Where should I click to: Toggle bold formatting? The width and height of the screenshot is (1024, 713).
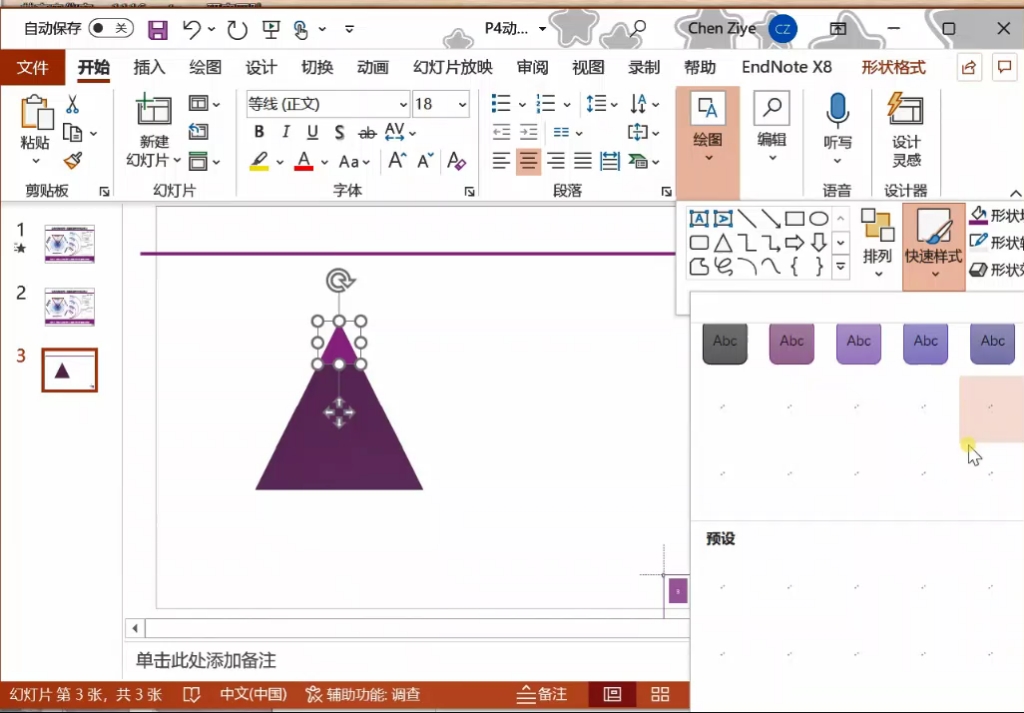pos(258,131)
